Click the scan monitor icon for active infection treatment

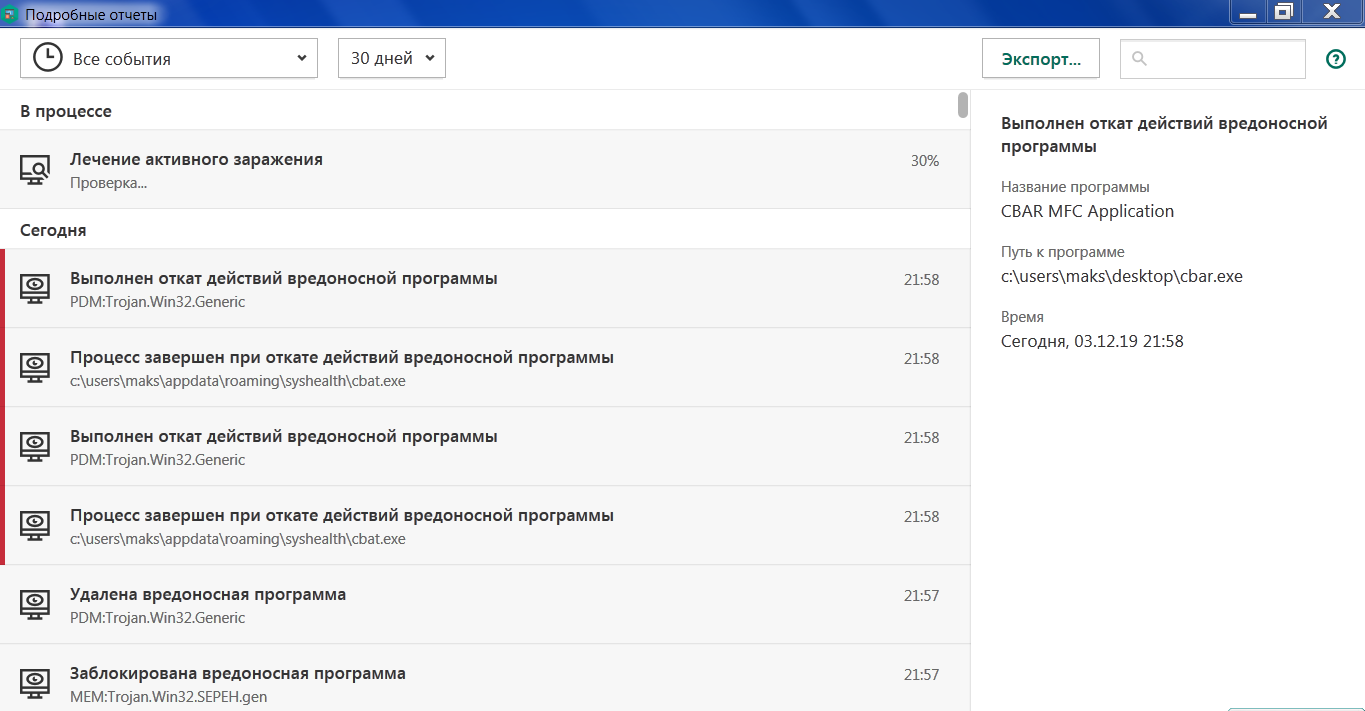tap(36, 170)
